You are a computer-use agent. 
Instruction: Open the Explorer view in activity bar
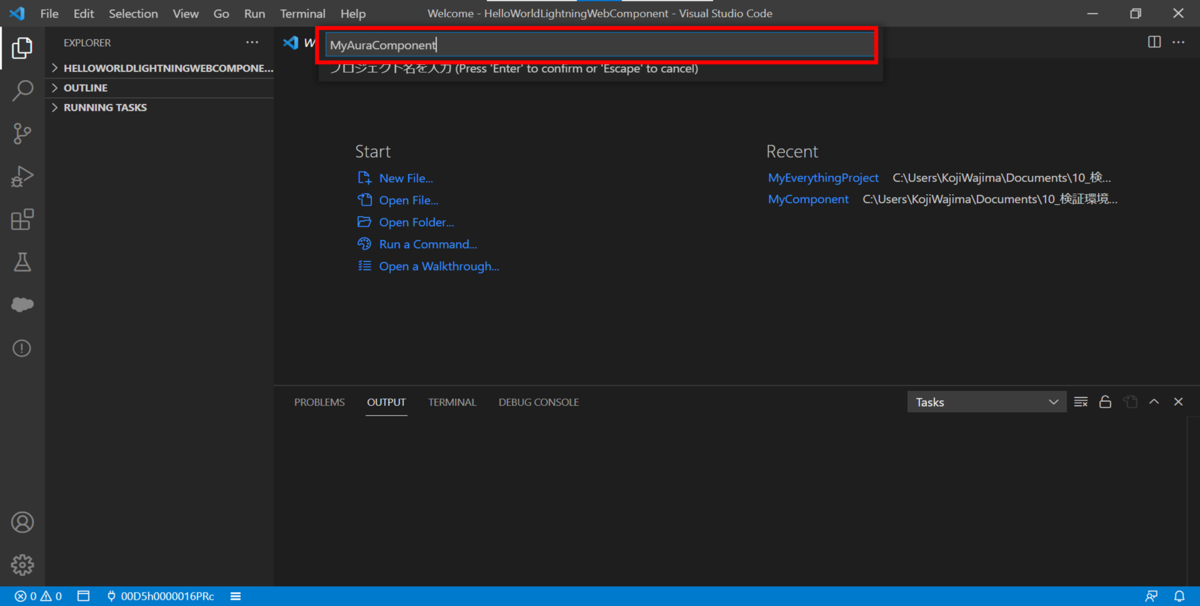point(22,48)
